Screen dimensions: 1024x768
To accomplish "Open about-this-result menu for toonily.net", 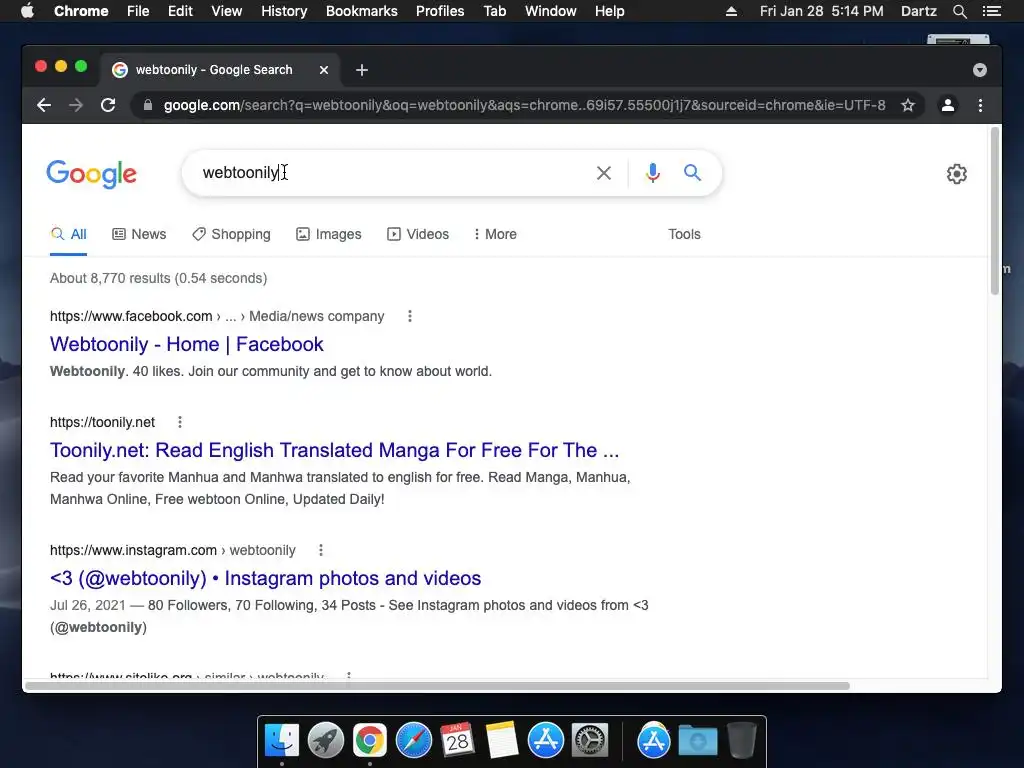I will (180, 423).
